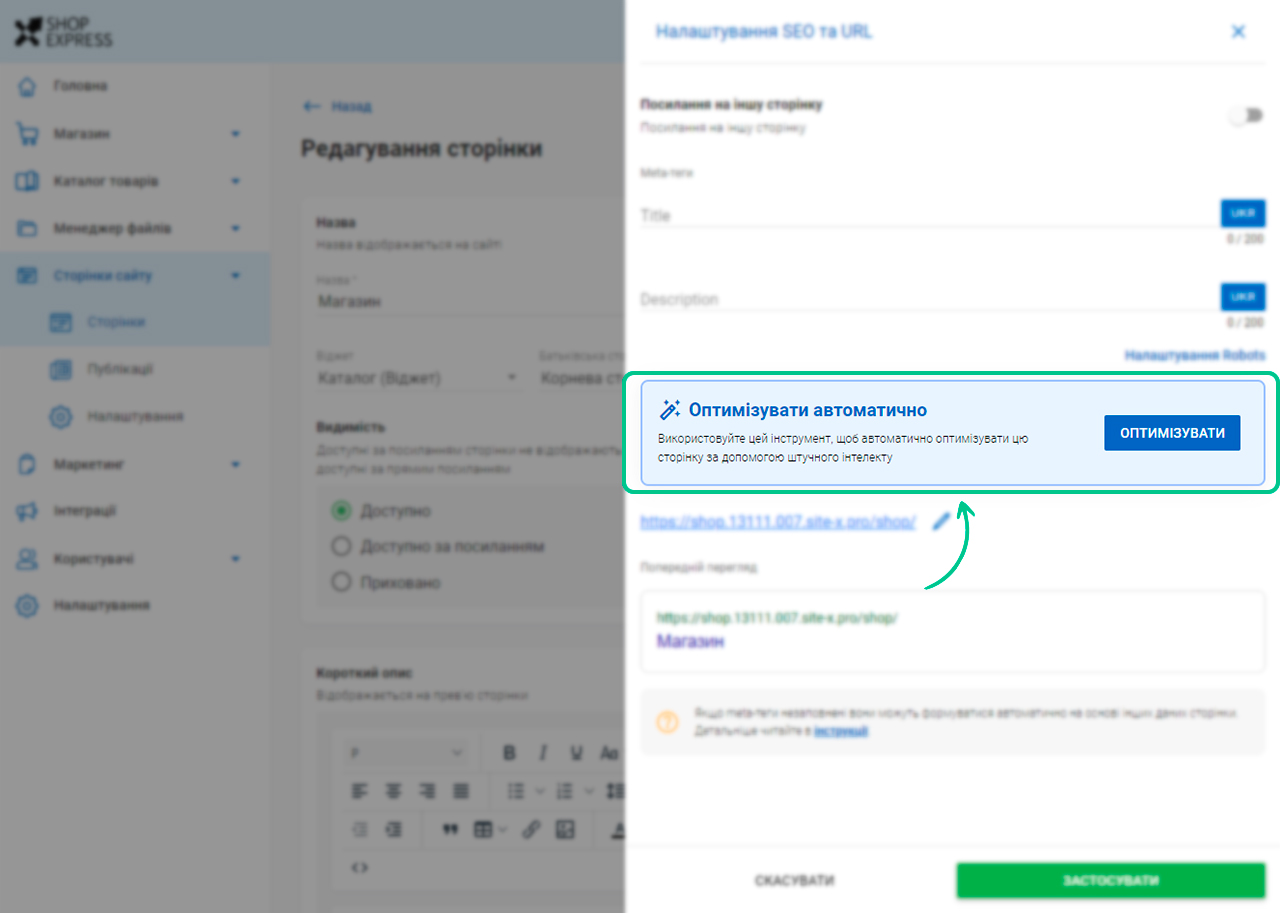Open bulleted list style arrow
The width and height of the screenshot is (1280, 913).
click(540, 791)
